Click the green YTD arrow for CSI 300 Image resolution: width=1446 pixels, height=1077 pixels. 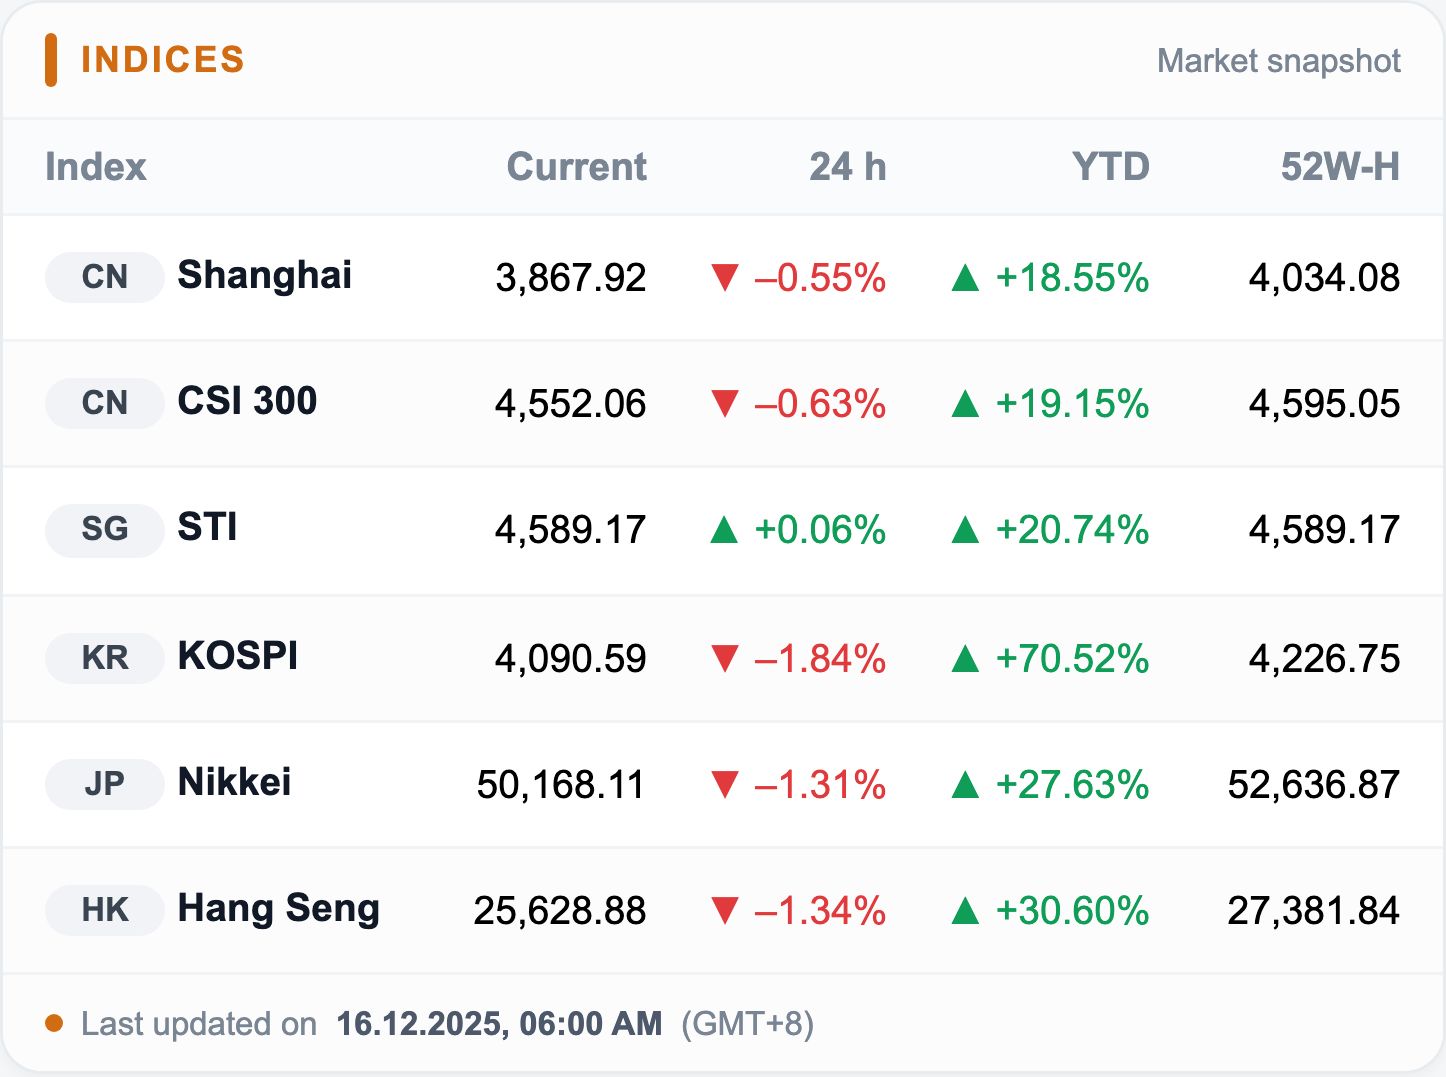click(x=965, y=403)
